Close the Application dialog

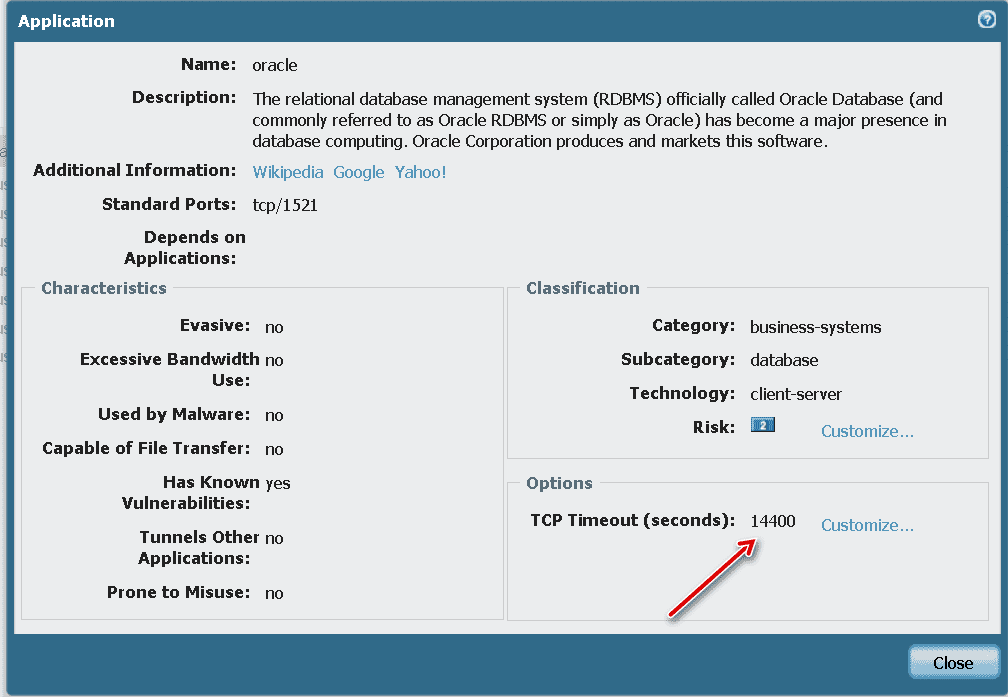click(x=953, y=662)
